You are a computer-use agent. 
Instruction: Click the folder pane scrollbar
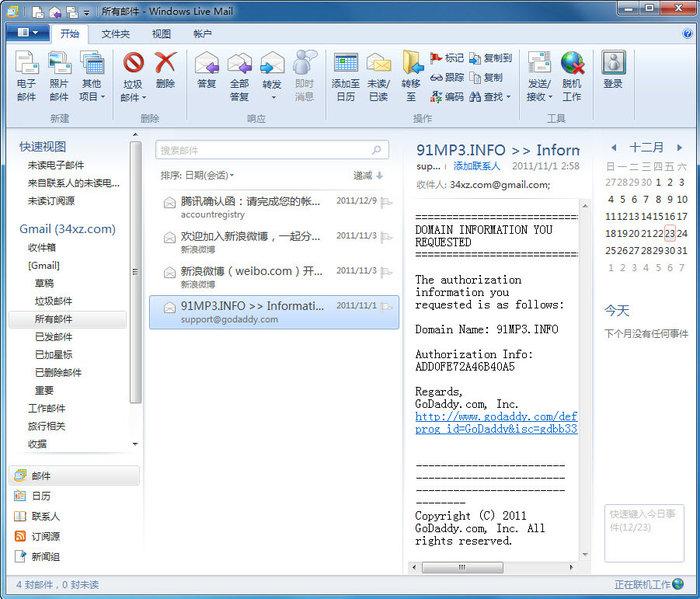[x=135, y=272]
